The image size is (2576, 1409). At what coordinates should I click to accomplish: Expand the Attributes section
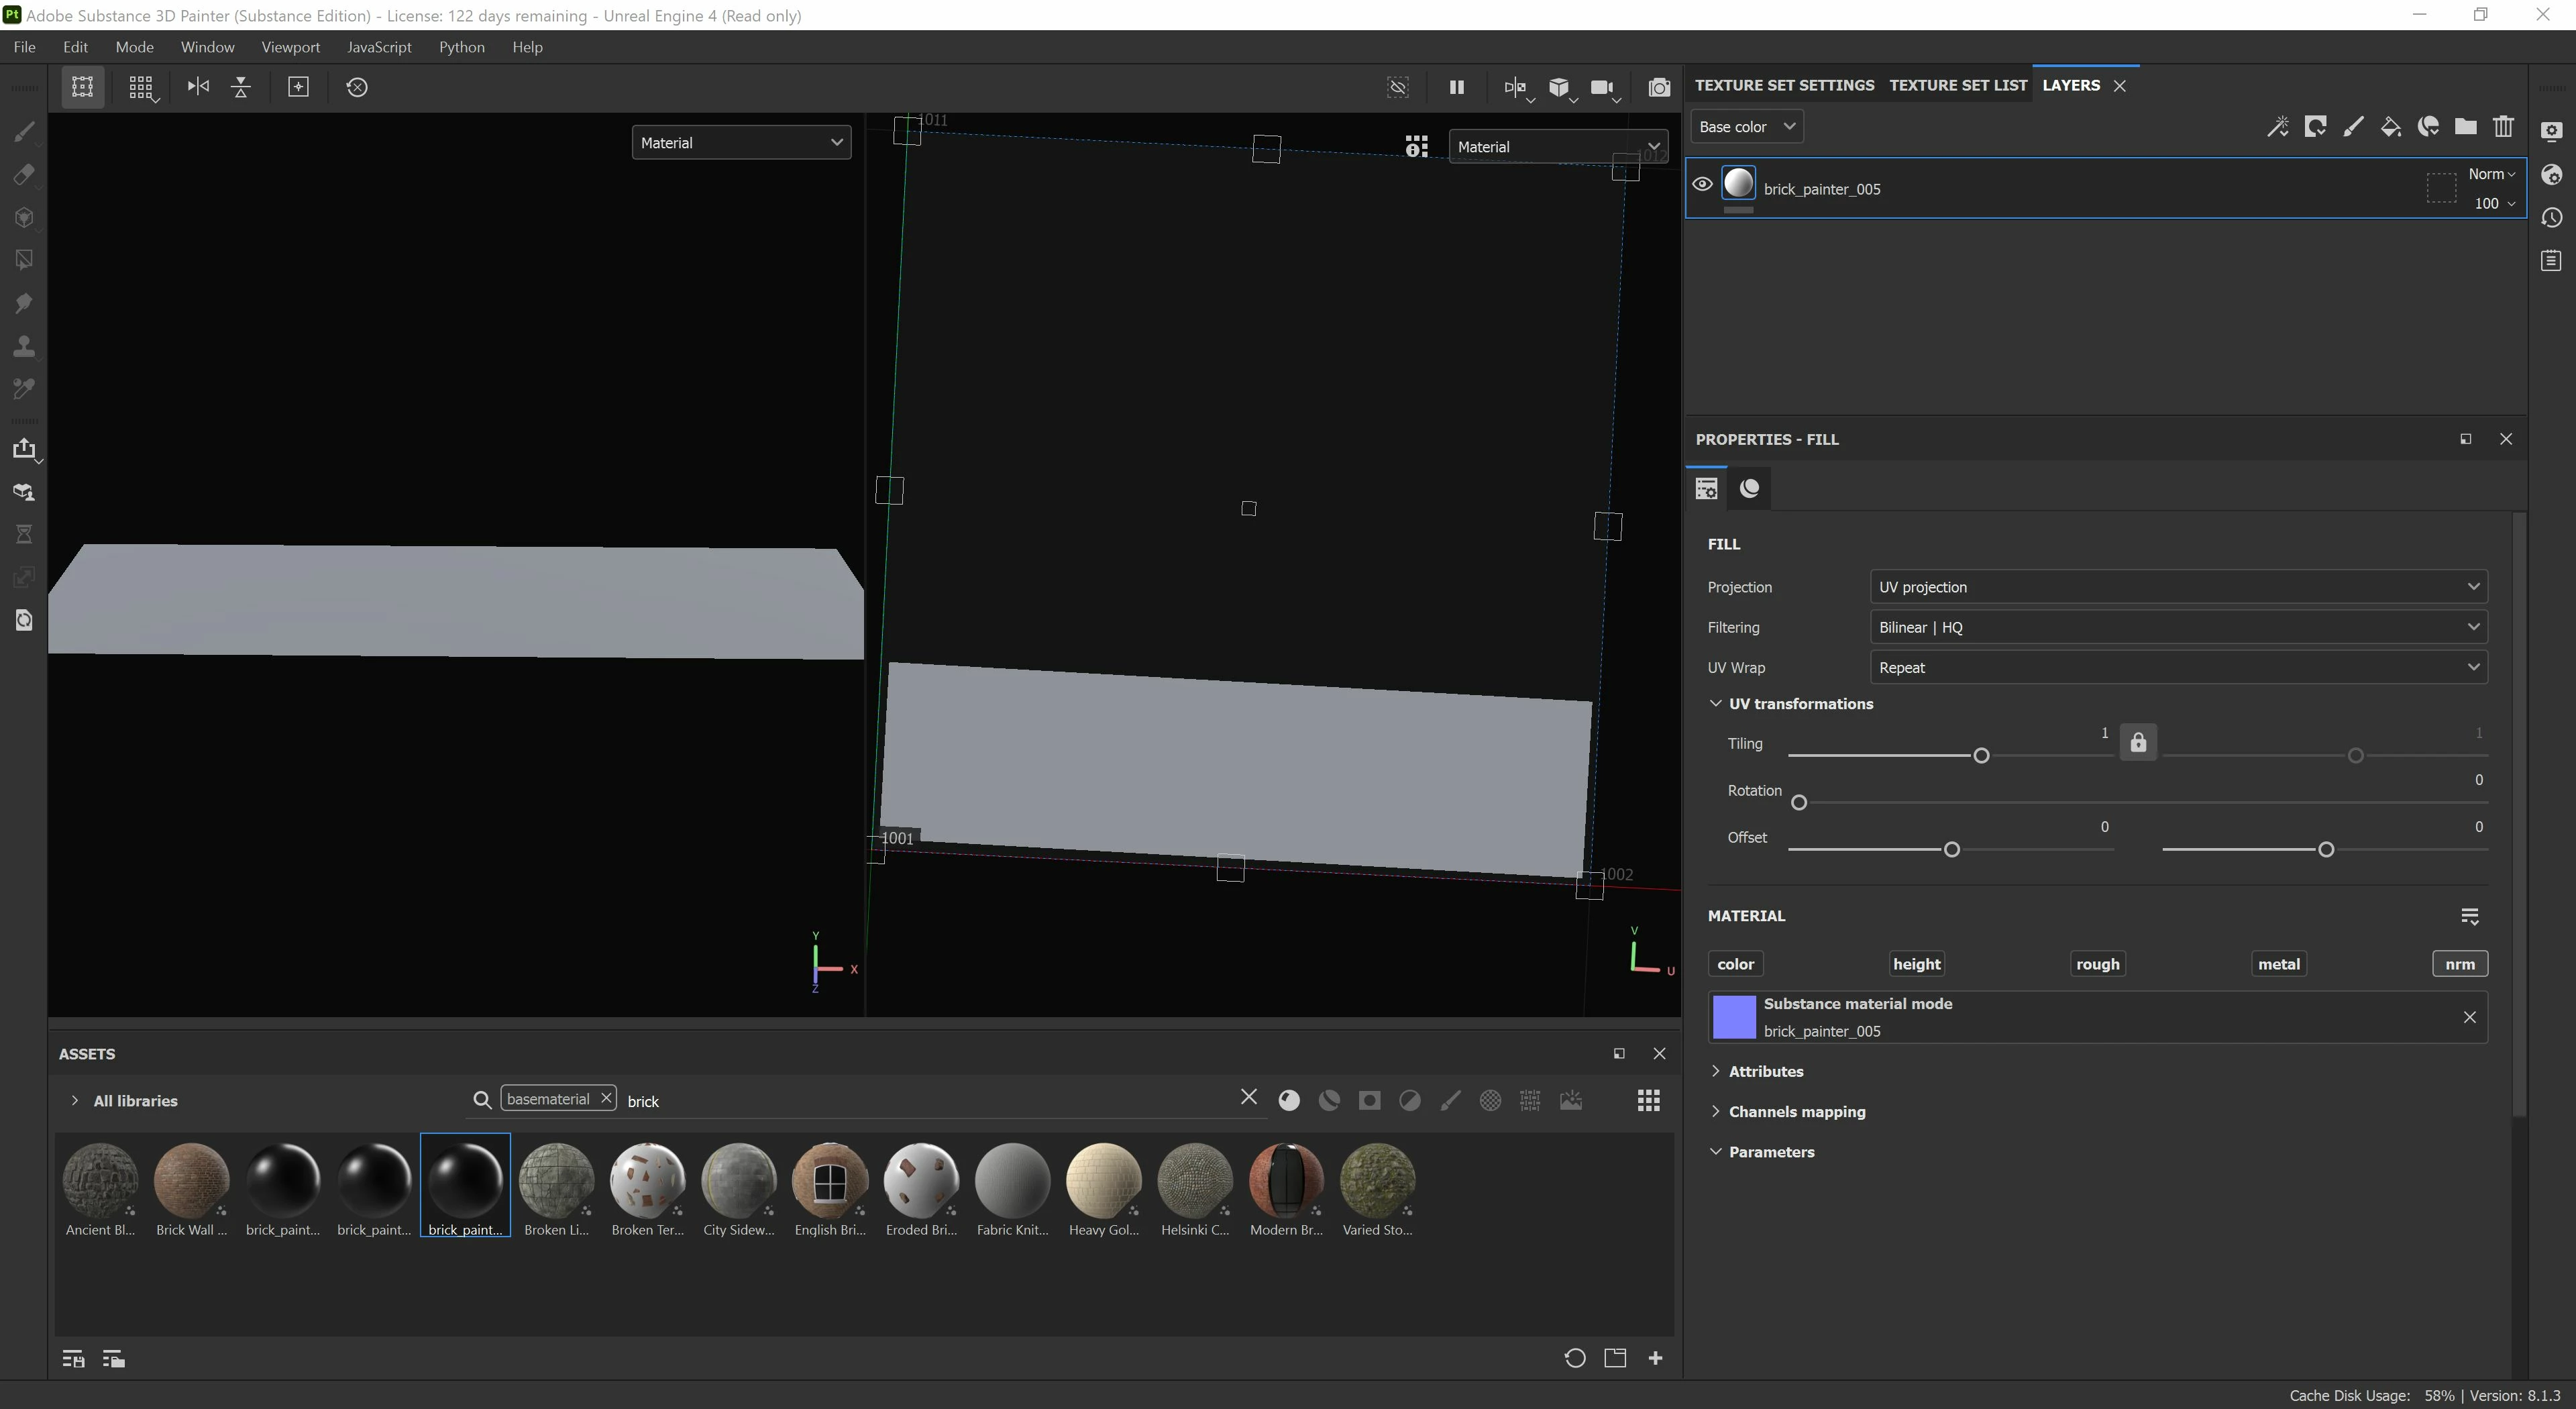1765,1071
